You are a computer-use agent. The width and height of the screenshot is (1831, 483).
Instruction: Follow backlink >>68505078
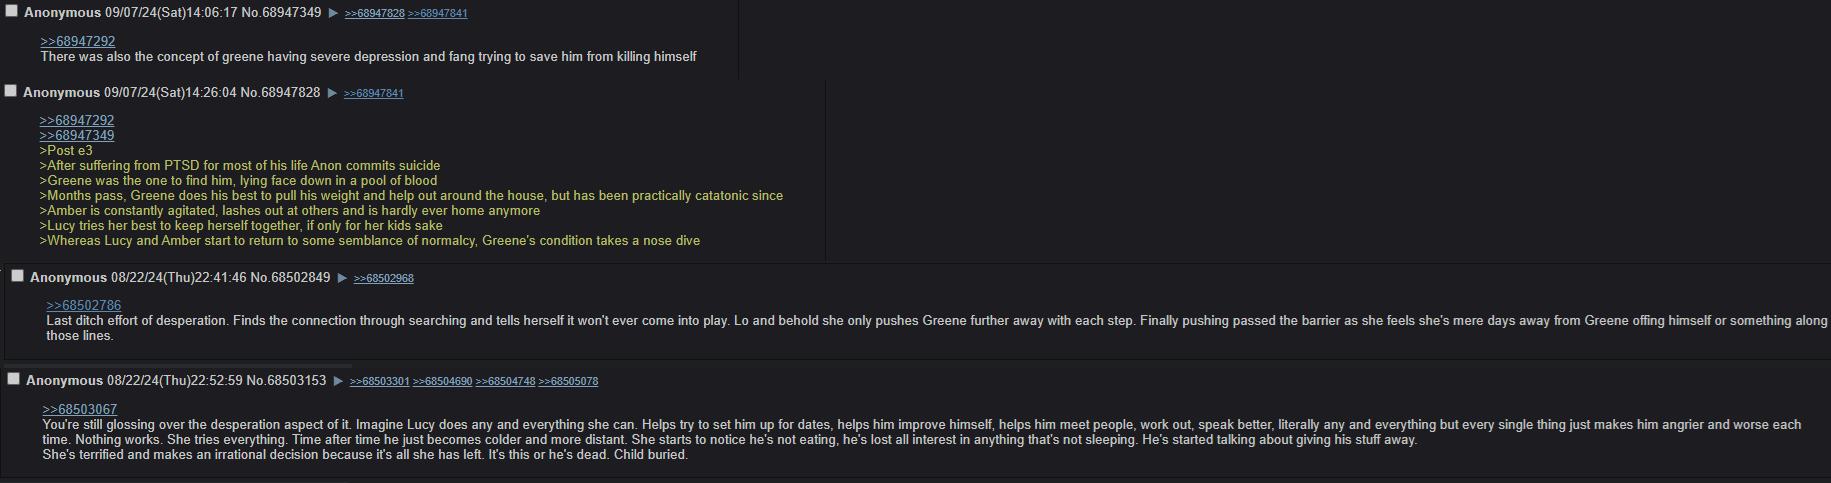(569, 381)
